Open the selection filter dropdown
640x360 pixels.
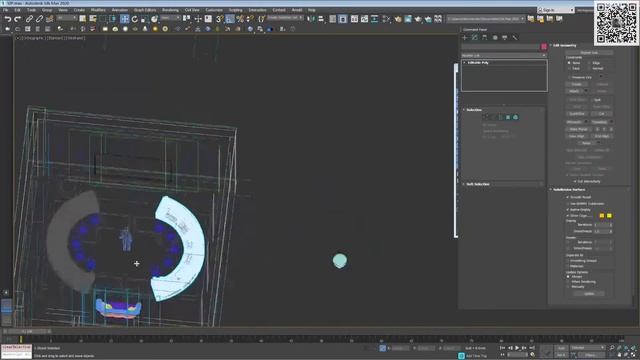pos(67,18)
